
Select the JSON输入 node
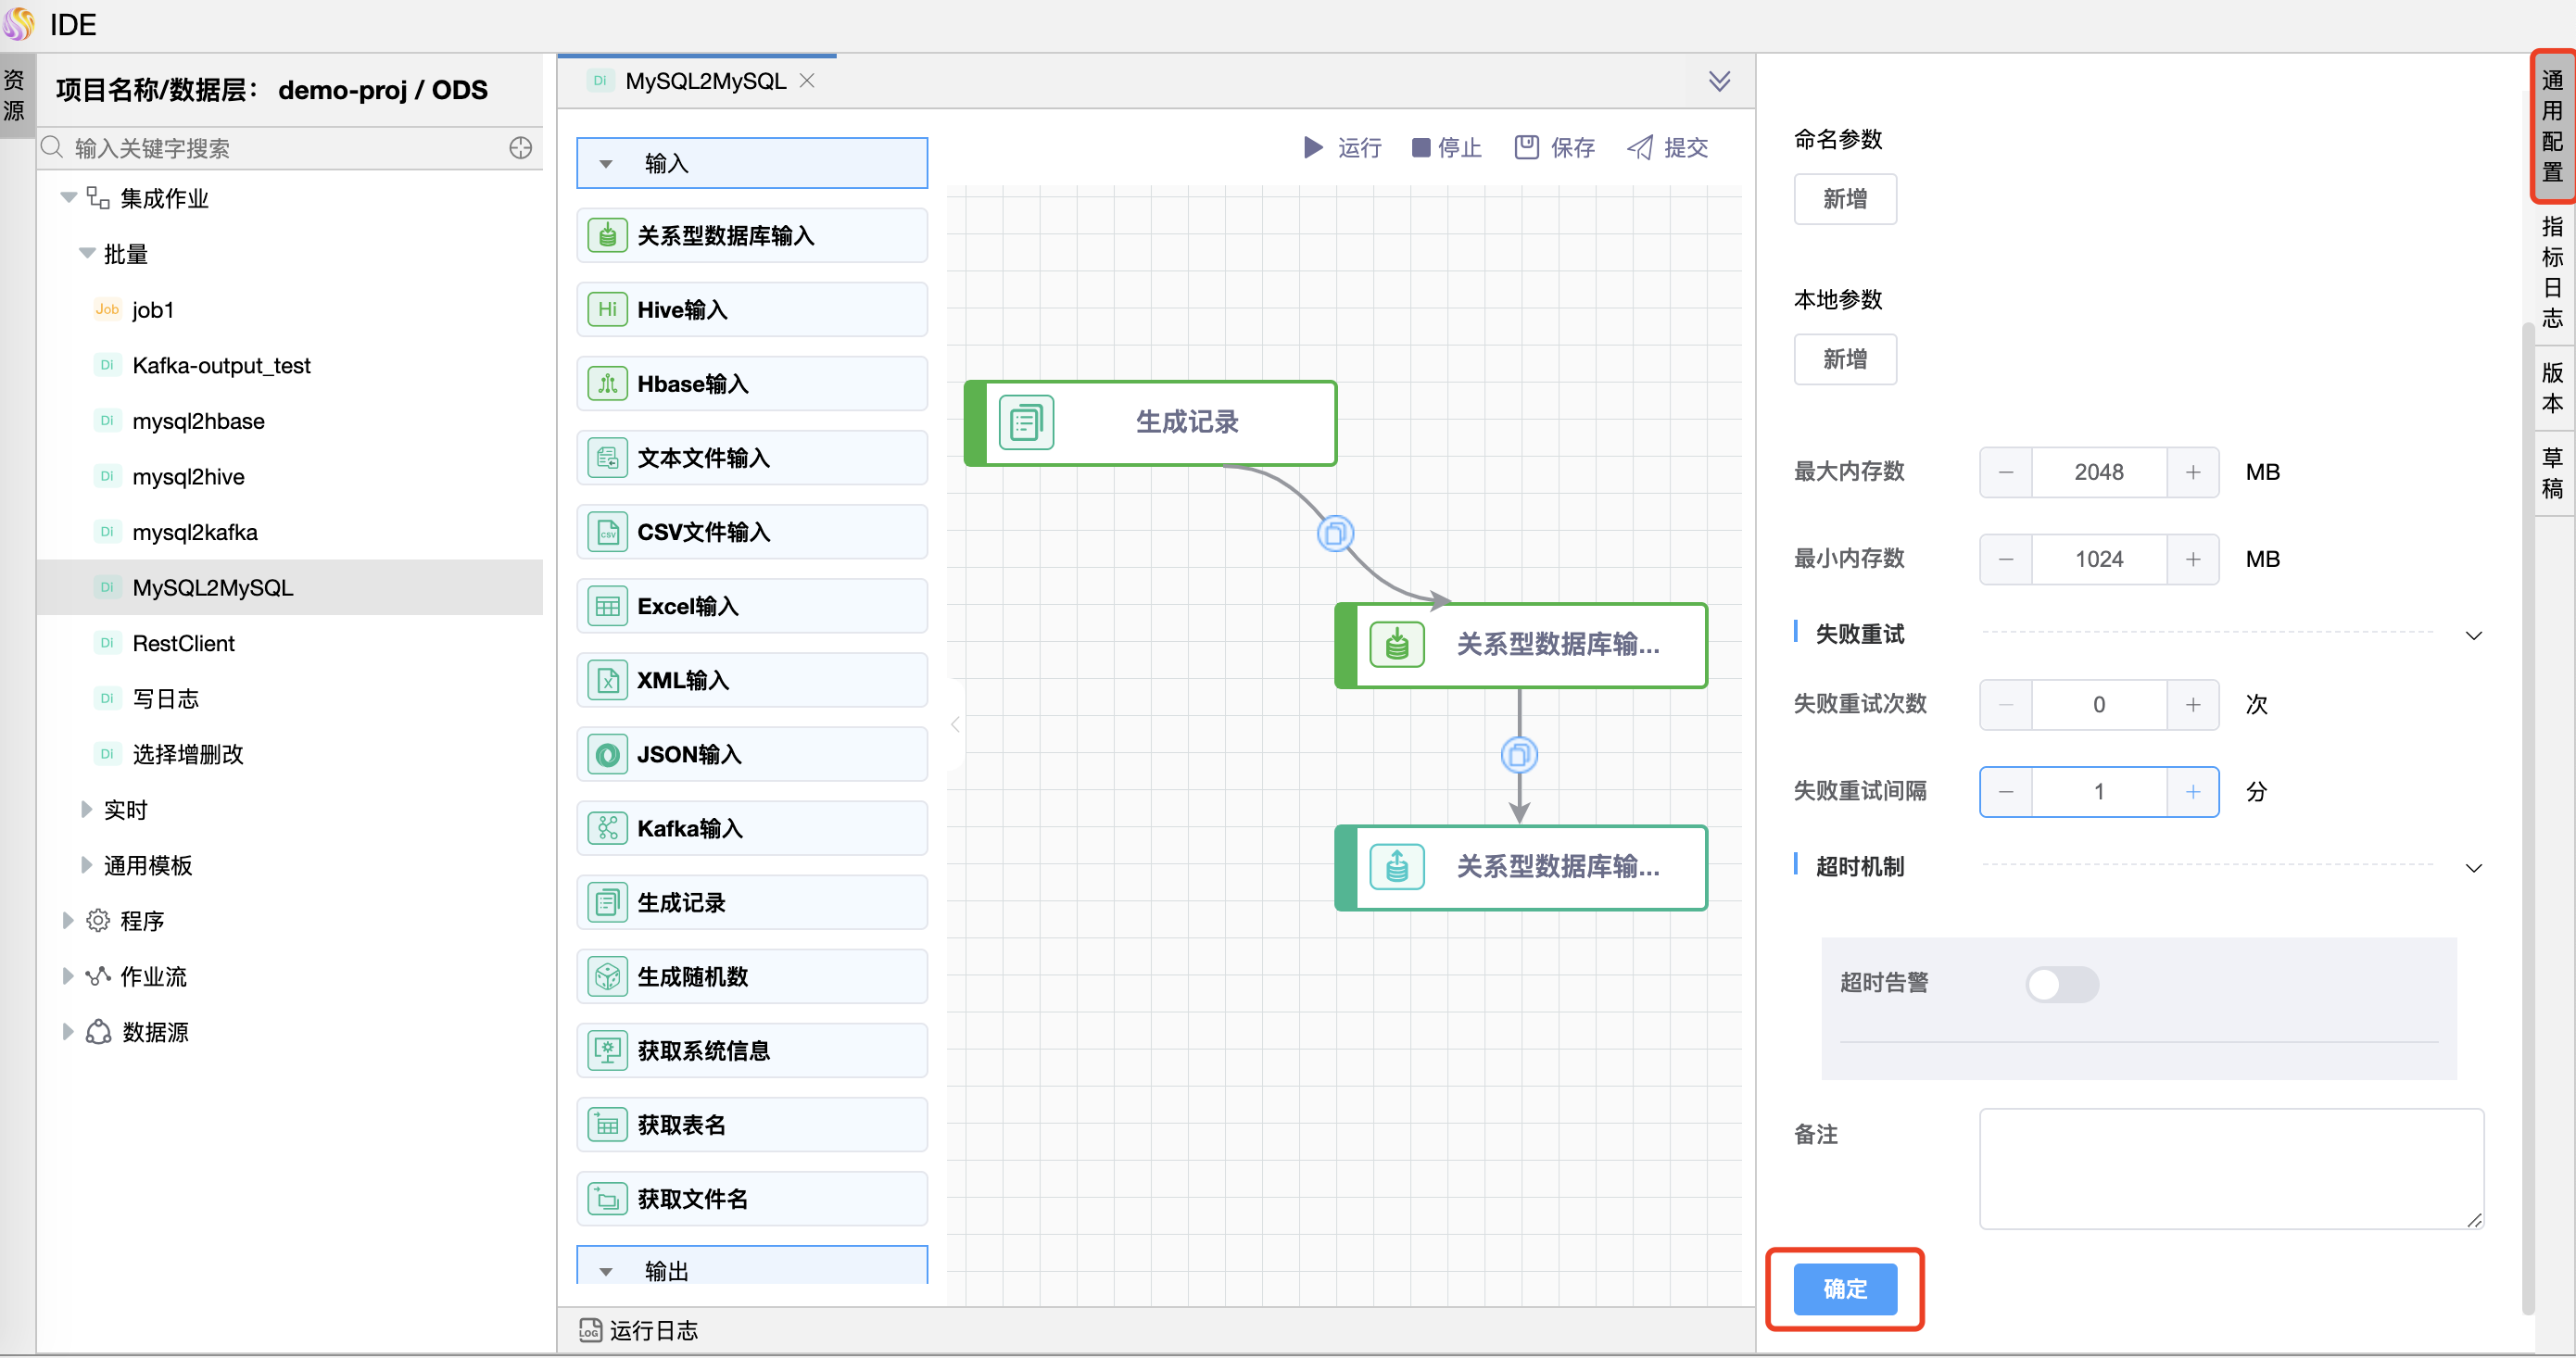click(x=751, y=754)
